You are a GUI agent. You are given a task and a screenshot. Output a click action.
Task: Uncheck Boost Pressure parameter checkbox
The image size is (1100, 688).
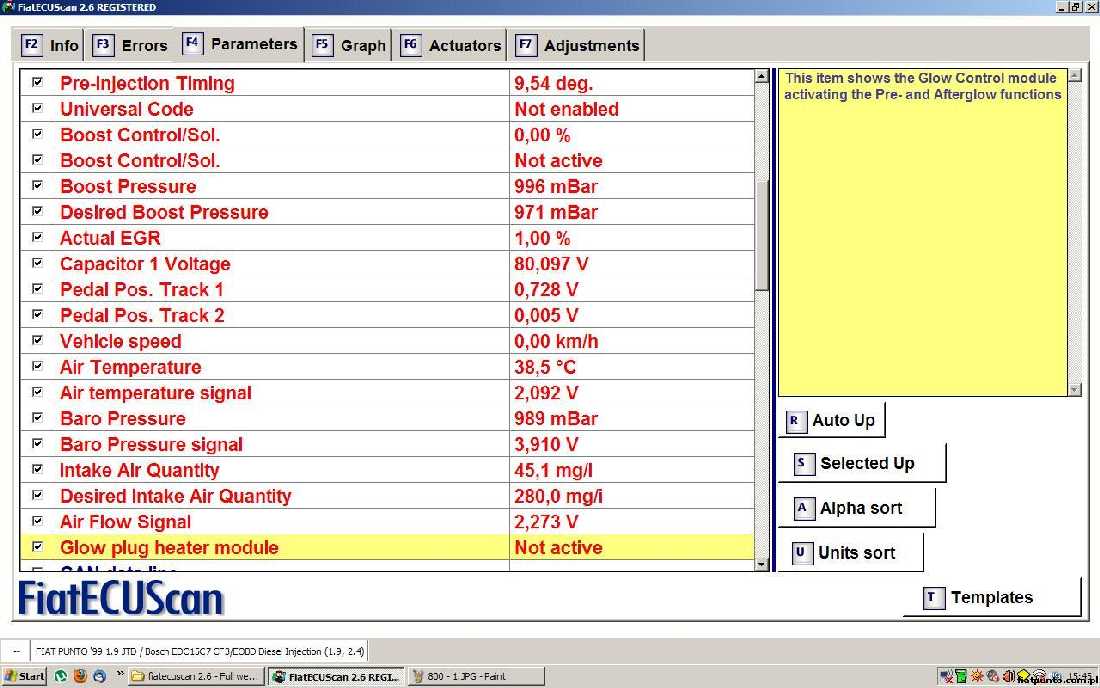(x=38, y=185)
